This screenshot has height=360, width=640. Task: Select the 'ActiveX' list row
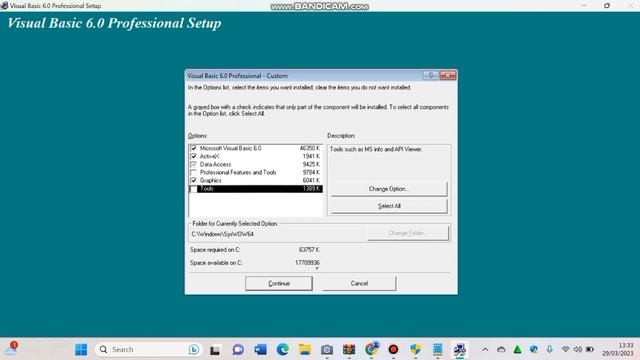[x=256, y=156]
